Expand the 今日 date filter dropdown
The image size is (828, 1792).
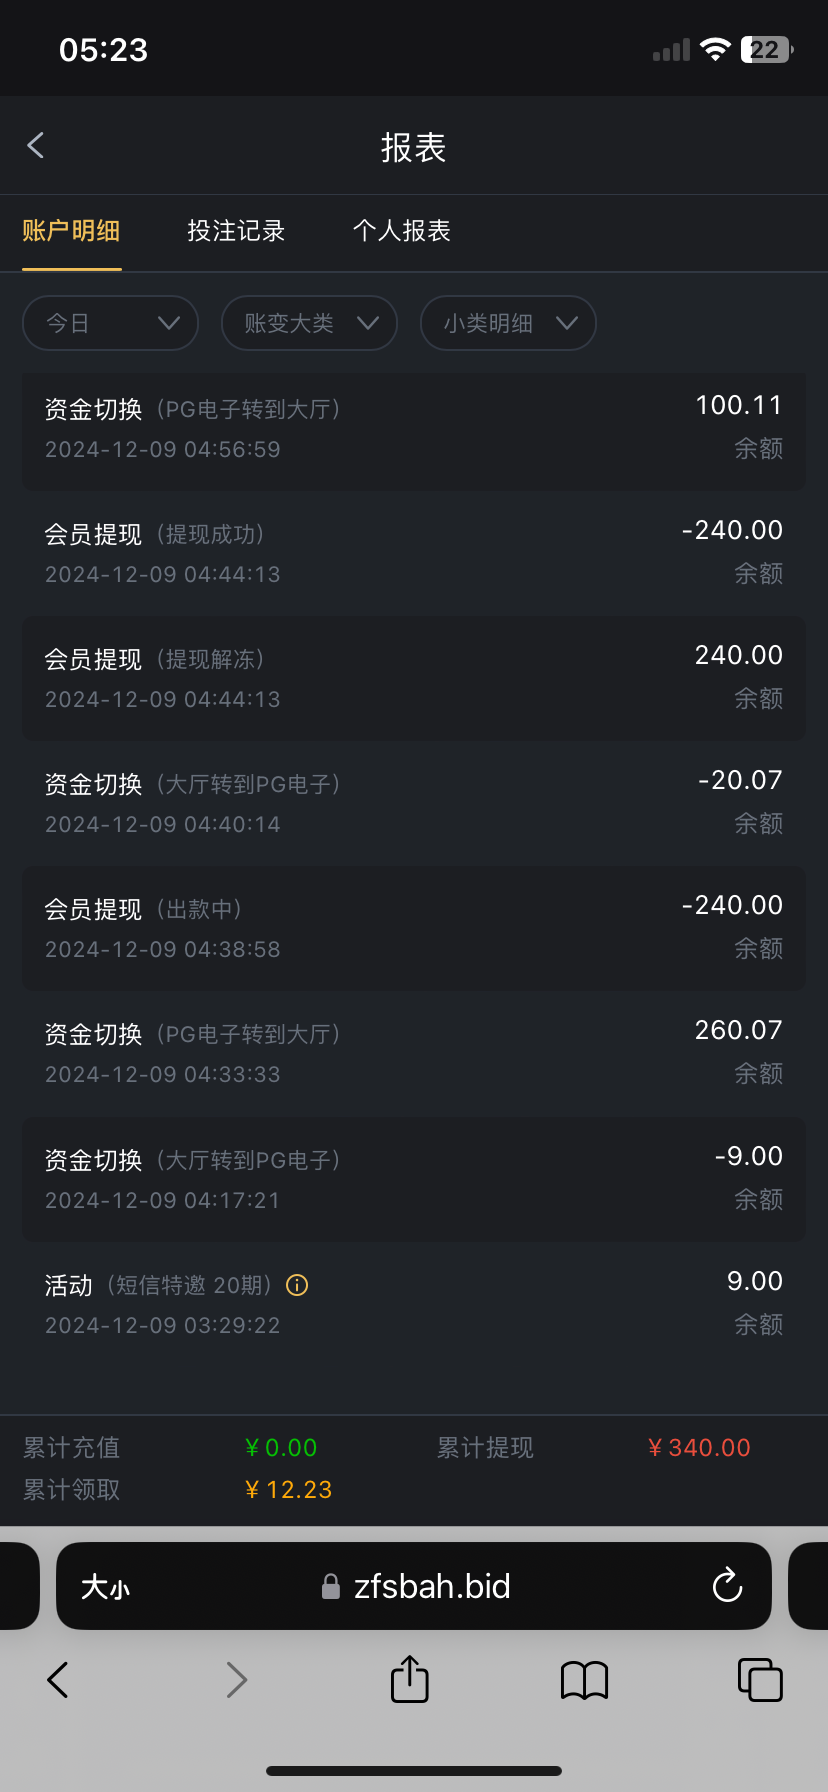(x=110, y=323)
